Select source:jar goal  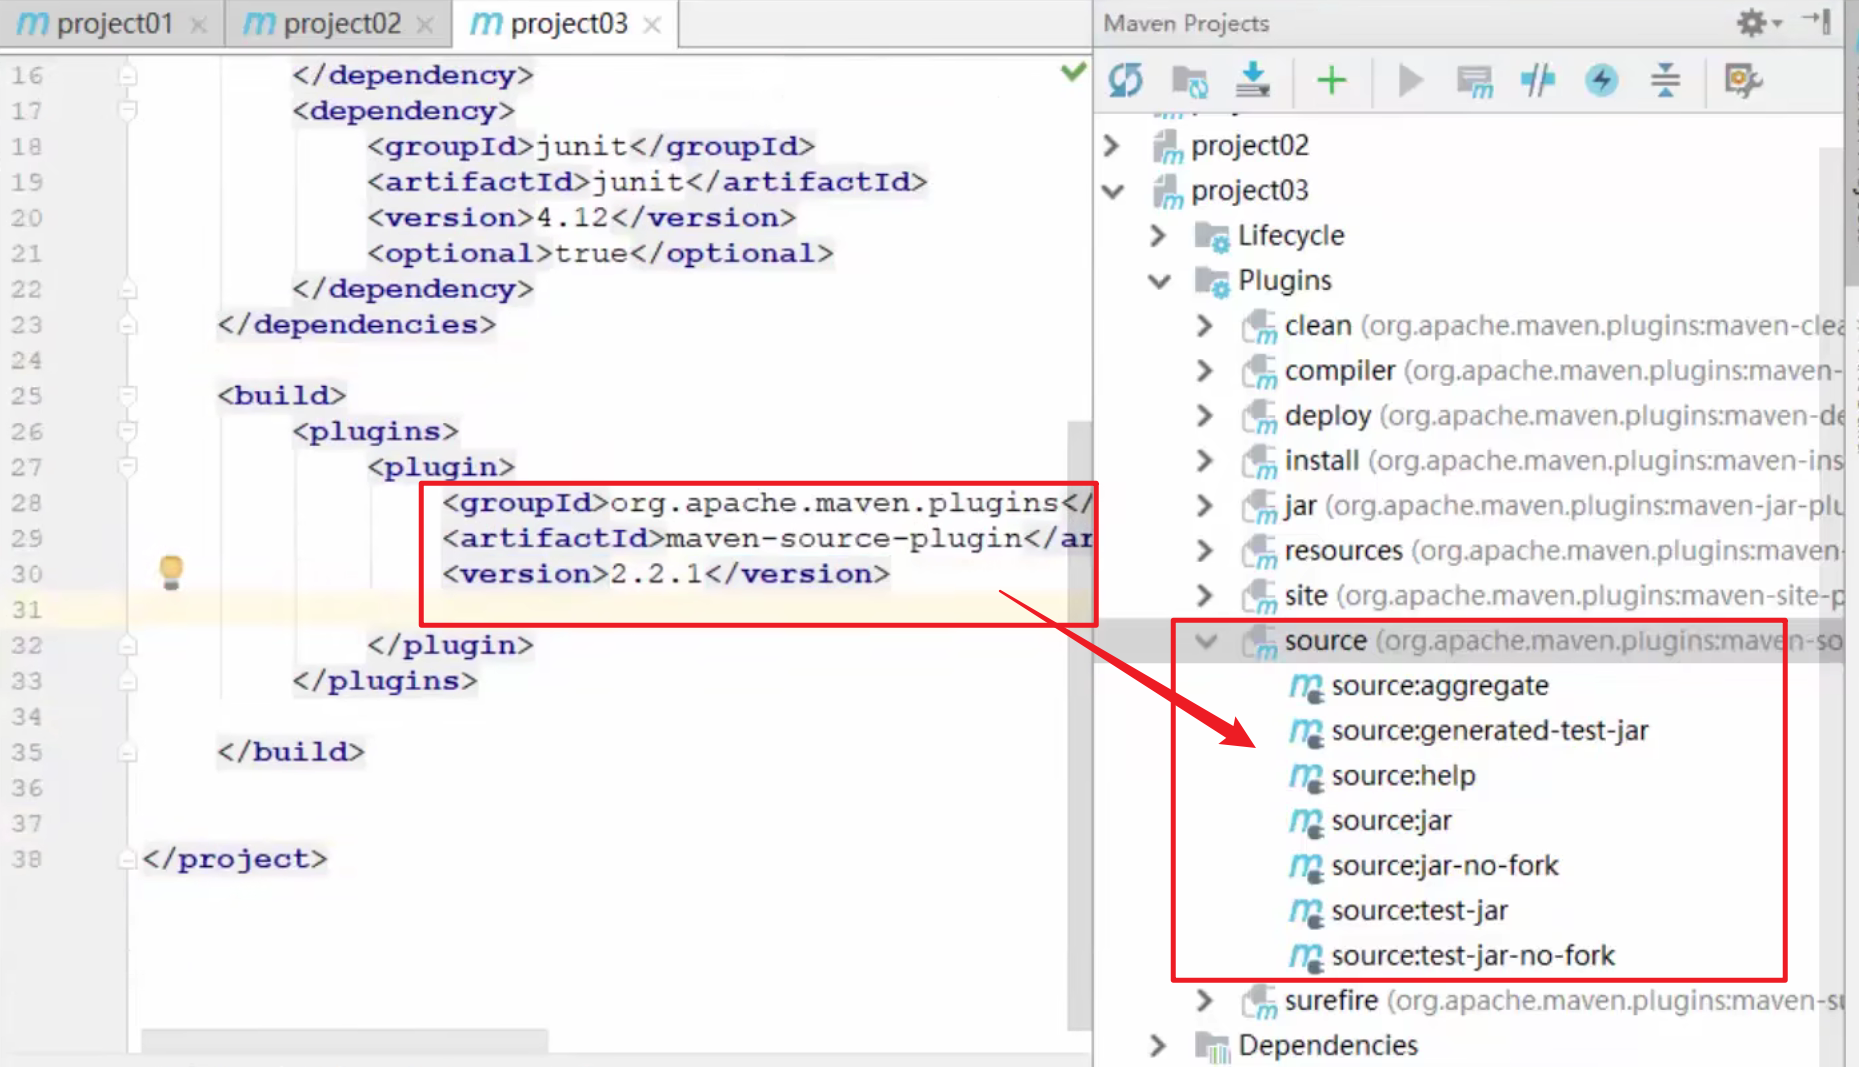pos(1391,821)
